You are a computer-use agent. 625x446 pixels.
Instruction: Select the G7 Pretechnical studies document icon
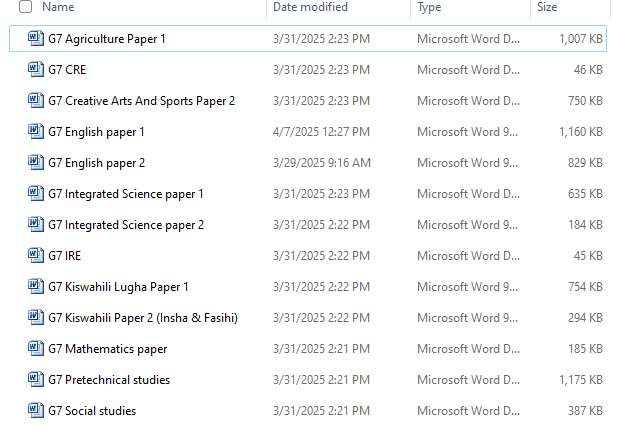click(36, 380)
